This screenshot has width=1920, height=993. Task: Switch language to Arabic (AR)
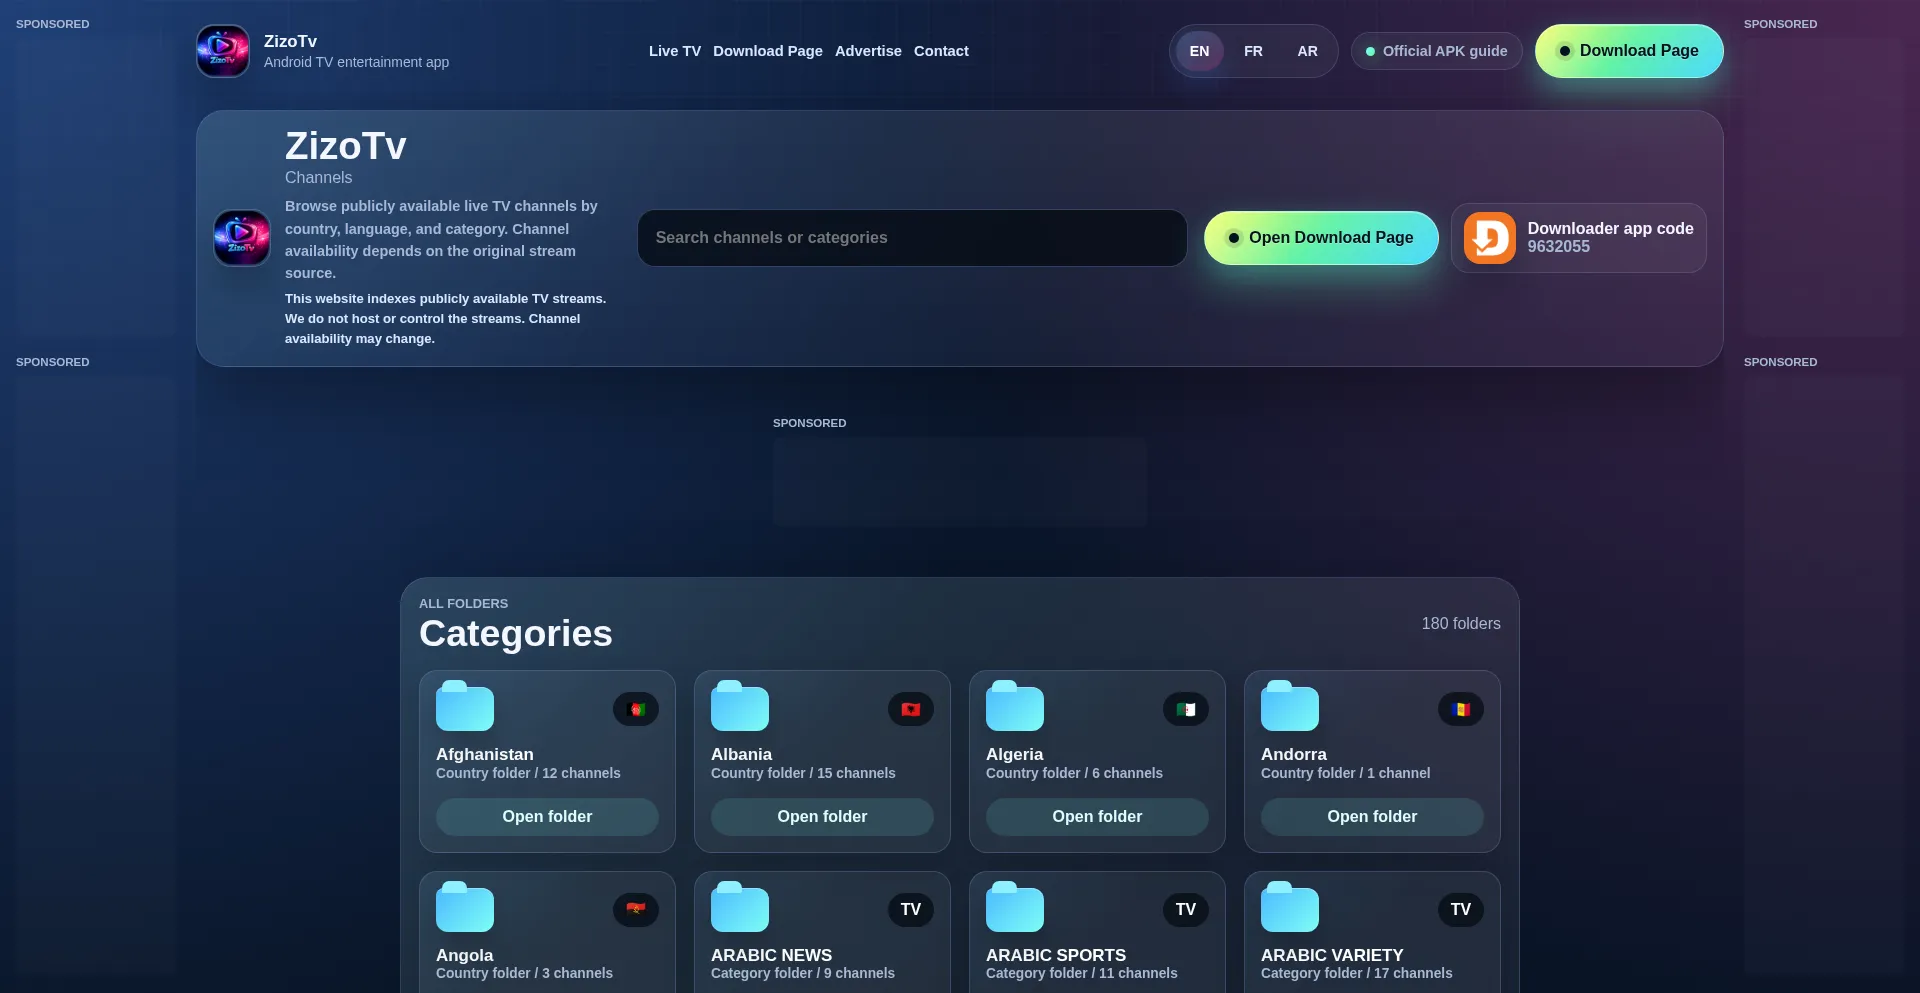pyautogui.click(x=1308, y=51)
